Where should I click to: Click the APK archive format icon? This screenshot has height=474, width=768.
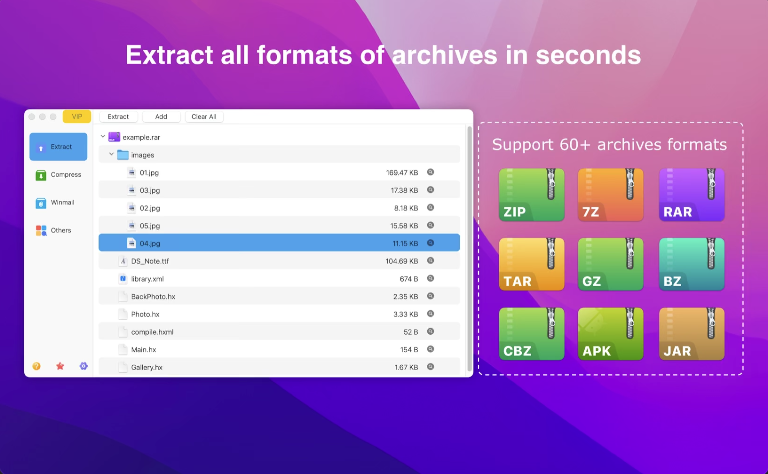(610, 334)
